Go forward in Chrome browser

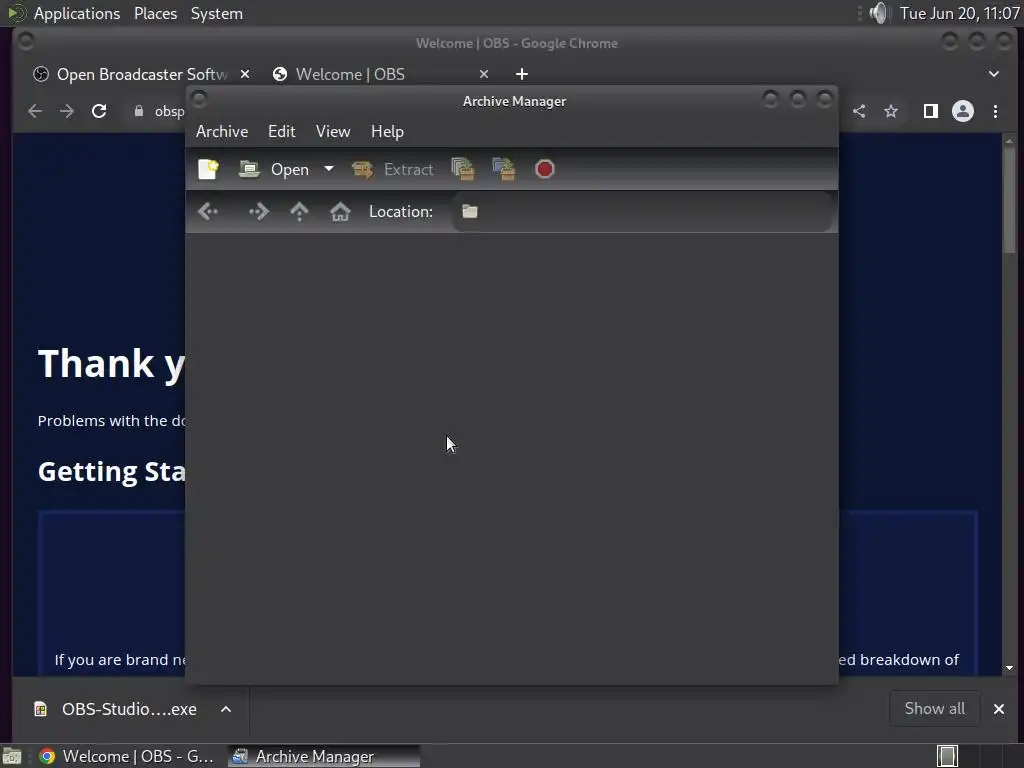coord(67,112)
